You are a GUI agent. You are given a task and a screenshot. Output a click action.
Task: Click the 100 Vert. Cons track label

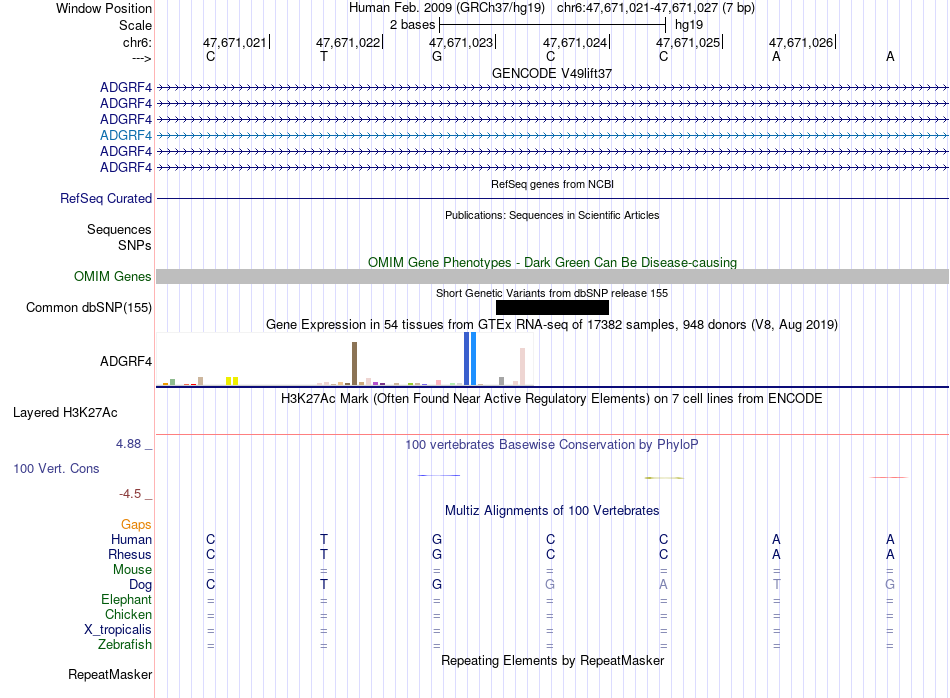coord(56,468)
